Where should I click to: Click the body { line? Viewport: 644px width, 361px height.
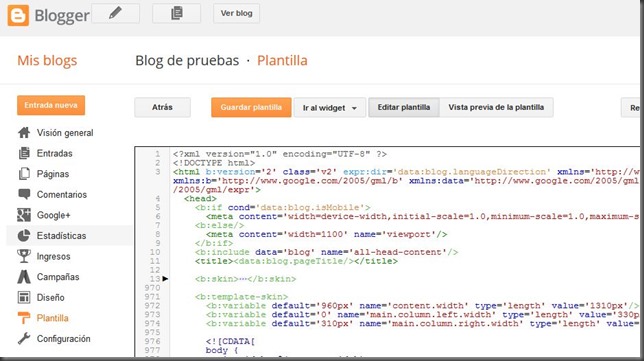[222, 350]
